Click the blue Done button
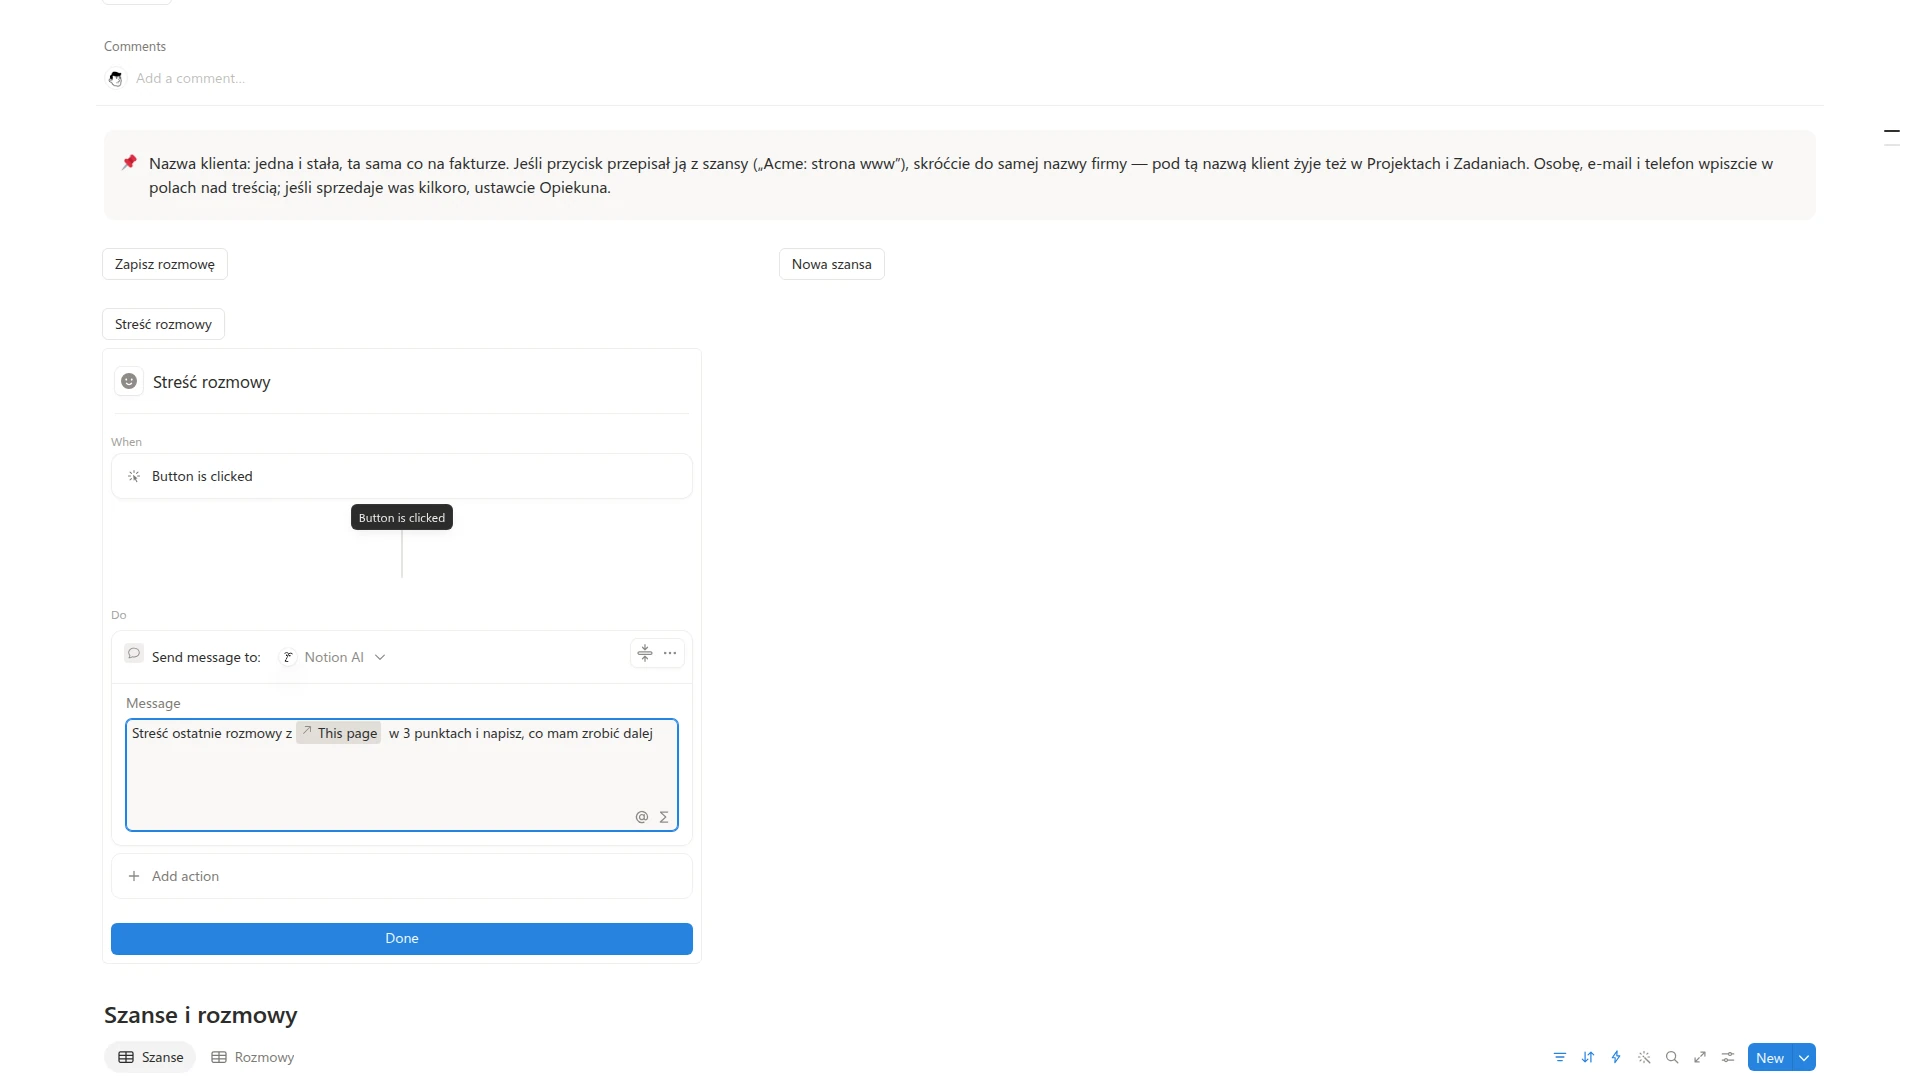Image resolution: width=1920 pixels, height=1080 pixels. pos(402,938)
